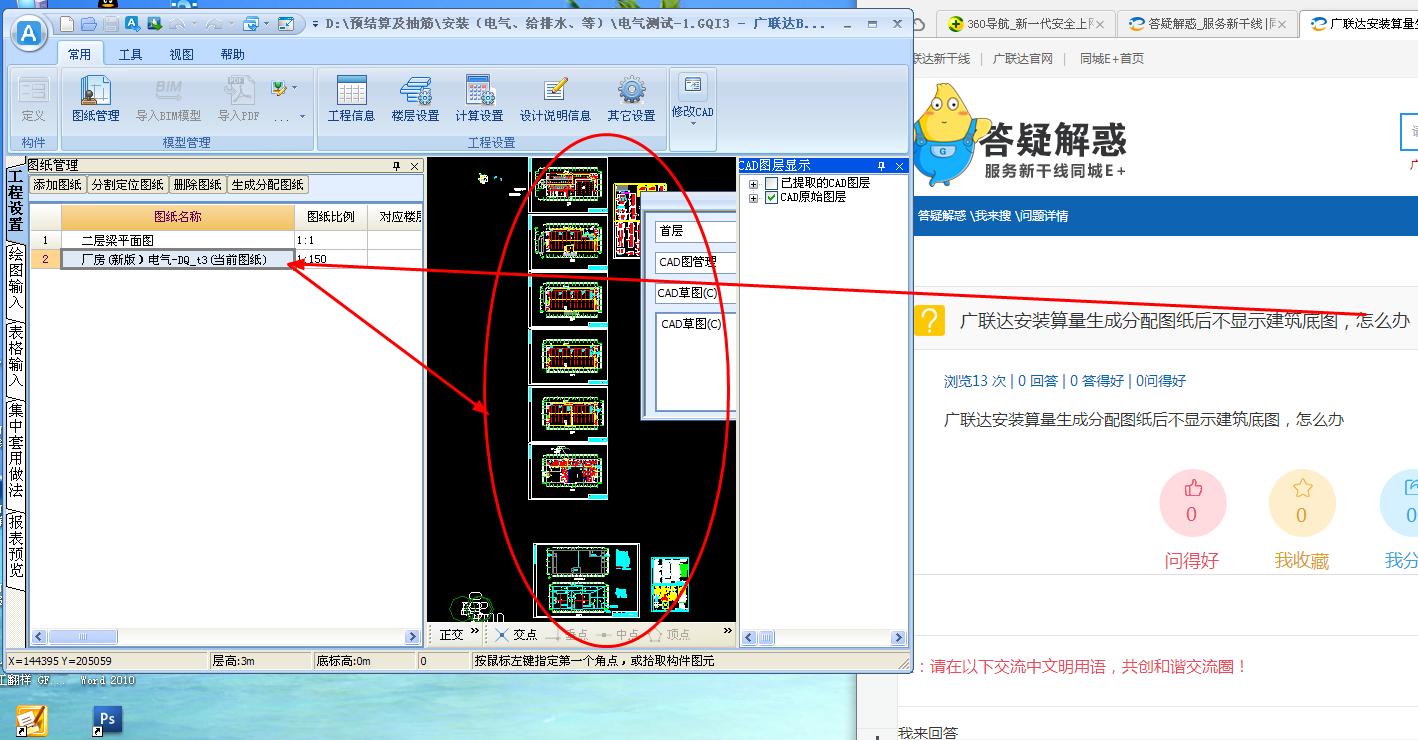Click the blue A find icon in quick access toolbar

(132, 24)
